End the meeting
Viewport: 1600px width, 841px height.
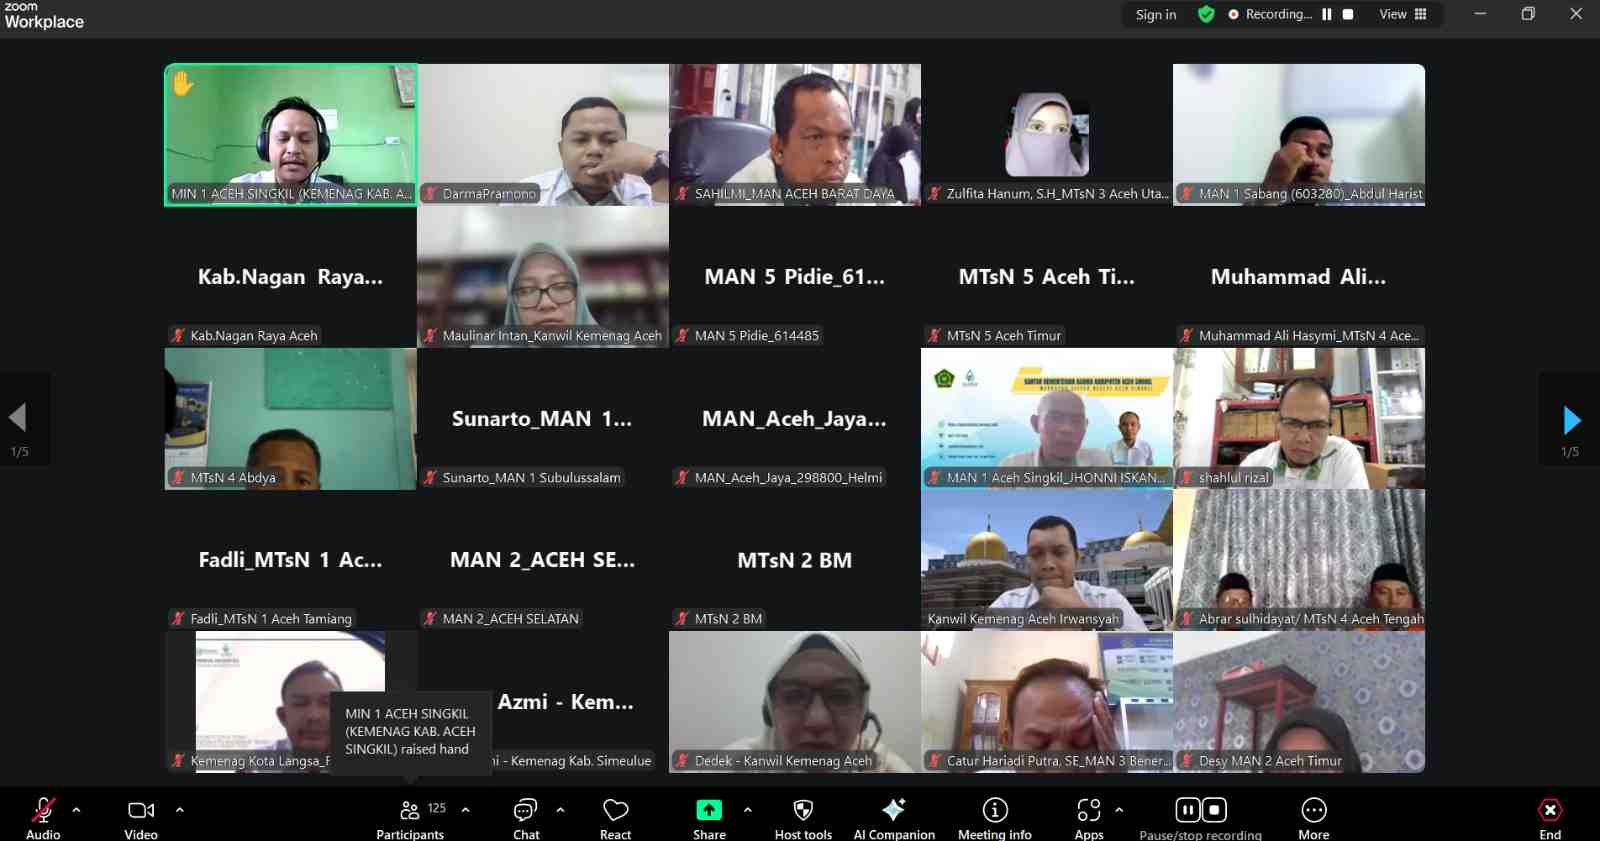coord(1550,817)
